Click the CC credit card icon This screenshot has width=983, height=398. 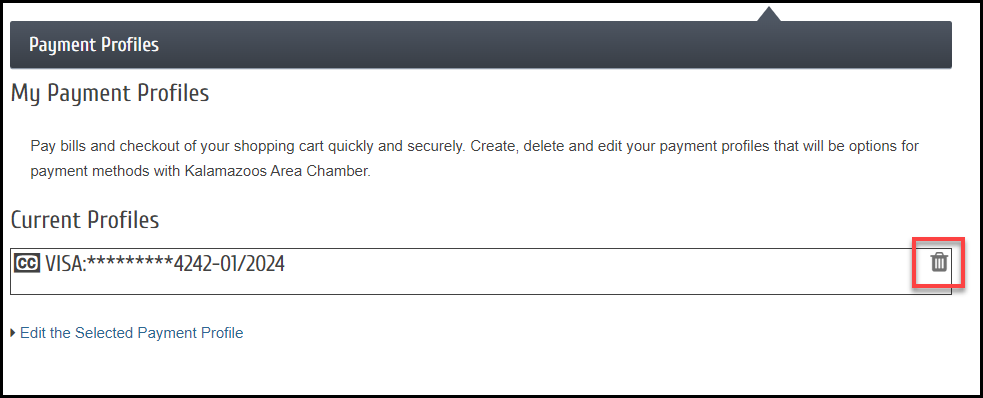26,263
